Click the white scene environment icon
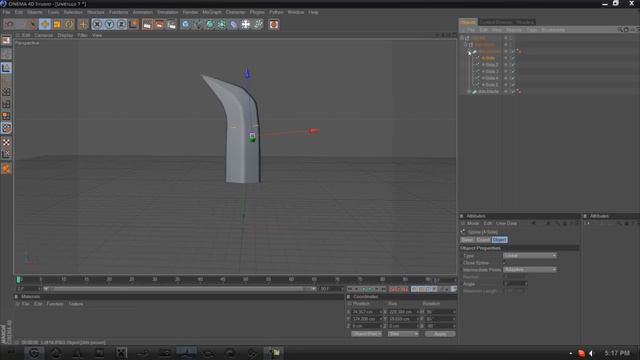The width and height of the screenshot is (640, 360). point(246,24)
